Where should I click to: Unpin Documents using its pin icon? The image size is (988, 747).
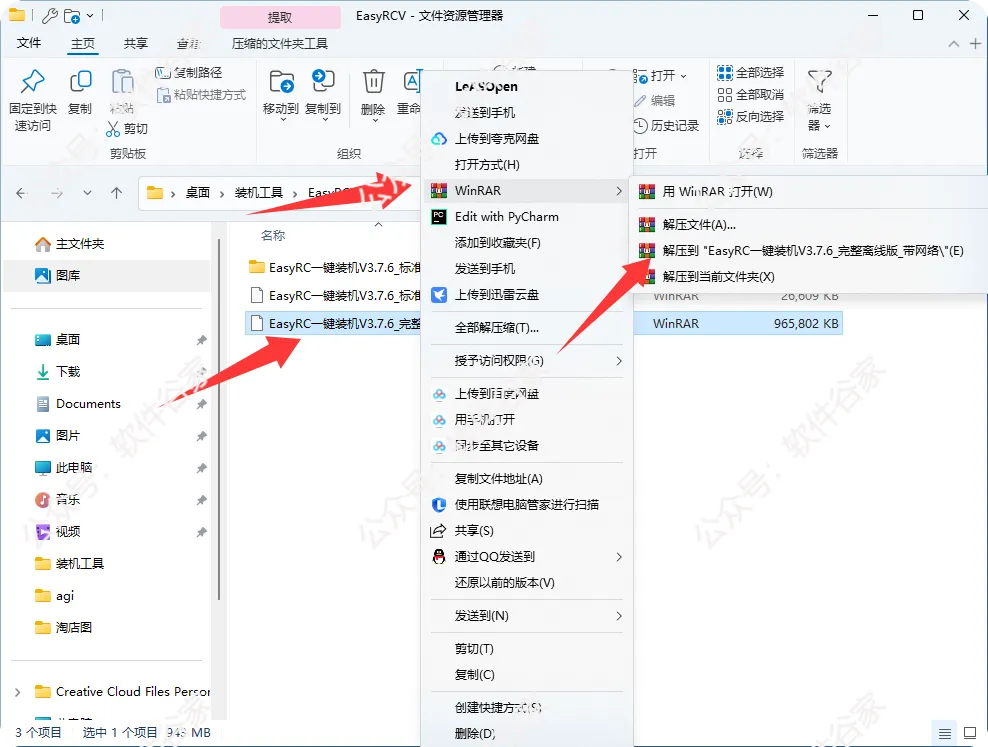click(202, 404)
